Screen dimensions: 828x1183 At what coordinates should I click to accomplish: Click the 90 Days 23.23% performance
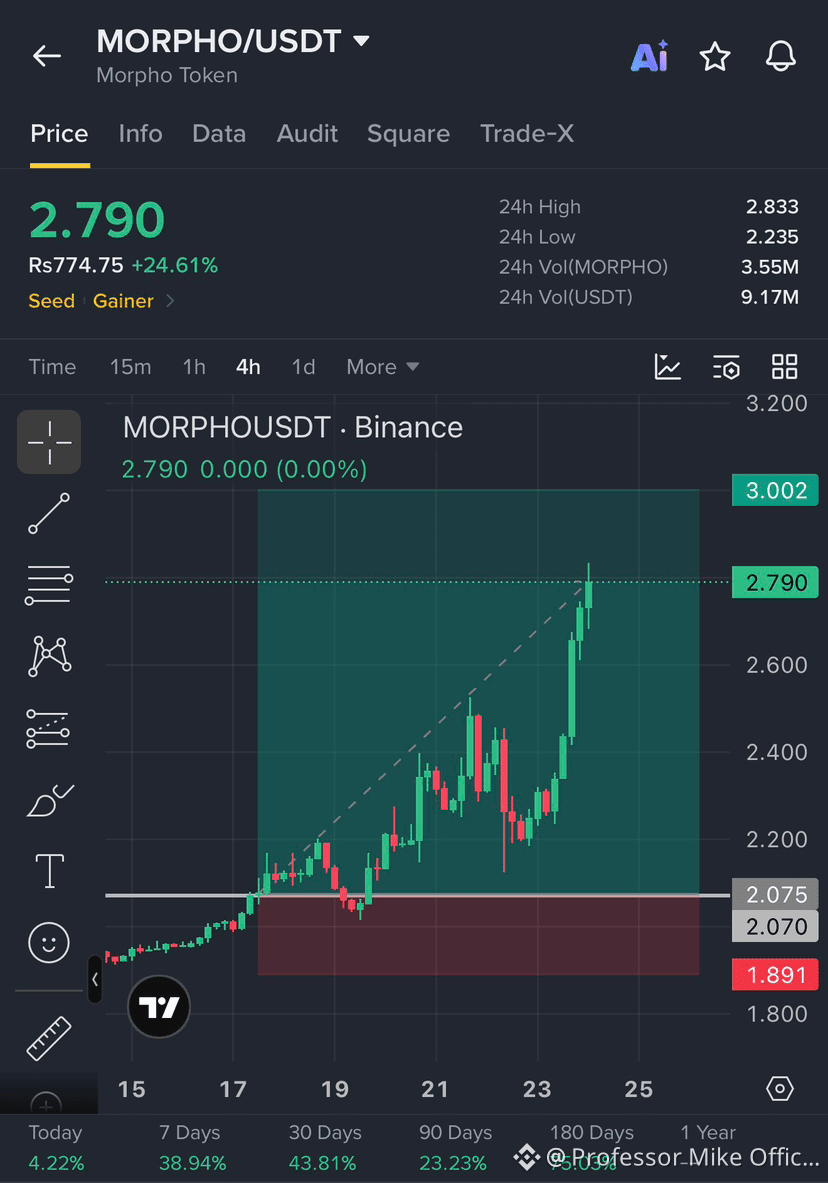454,1148
